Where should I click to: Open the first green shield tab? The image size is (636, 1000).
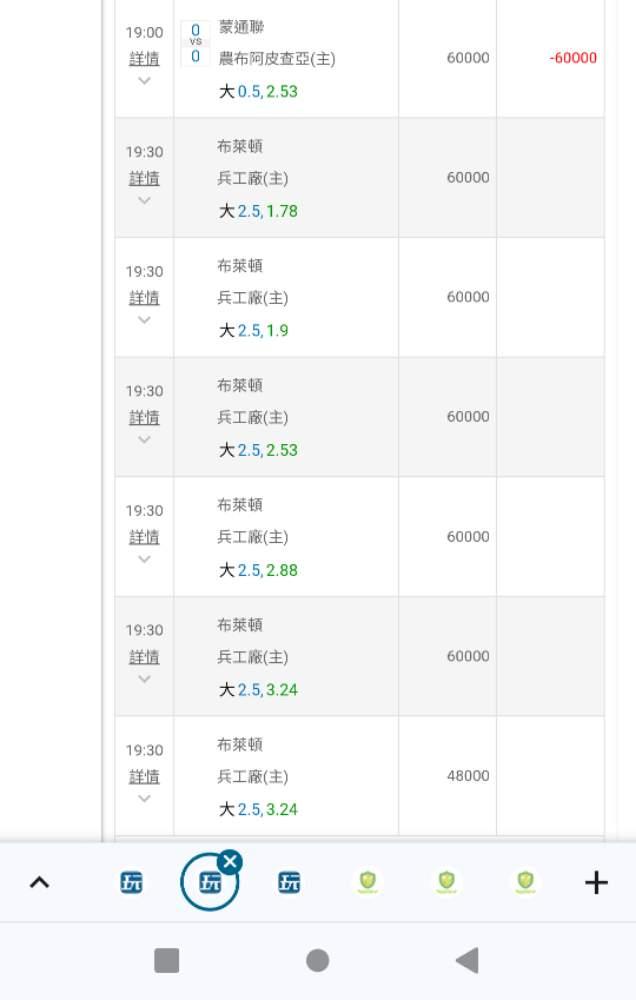point(367,882)
